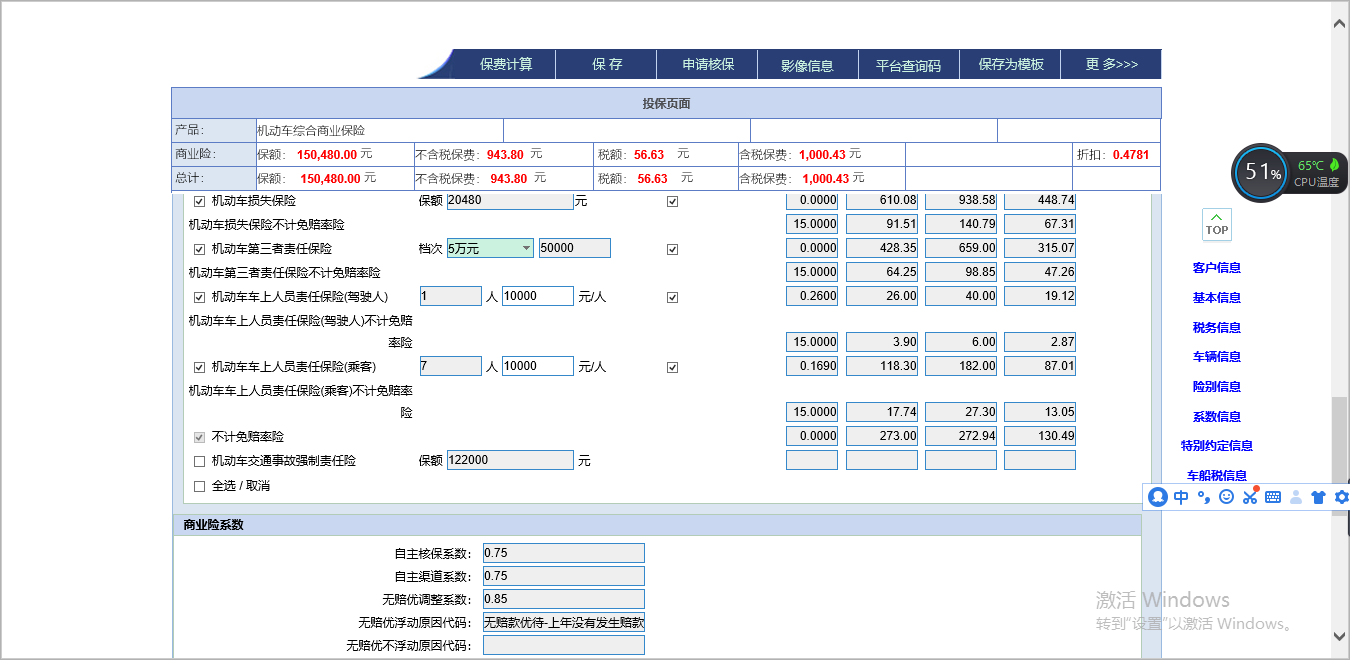Click the passenger seat count field 7
The height and width of the screenshot is (660, 1350).
point(451,366)
